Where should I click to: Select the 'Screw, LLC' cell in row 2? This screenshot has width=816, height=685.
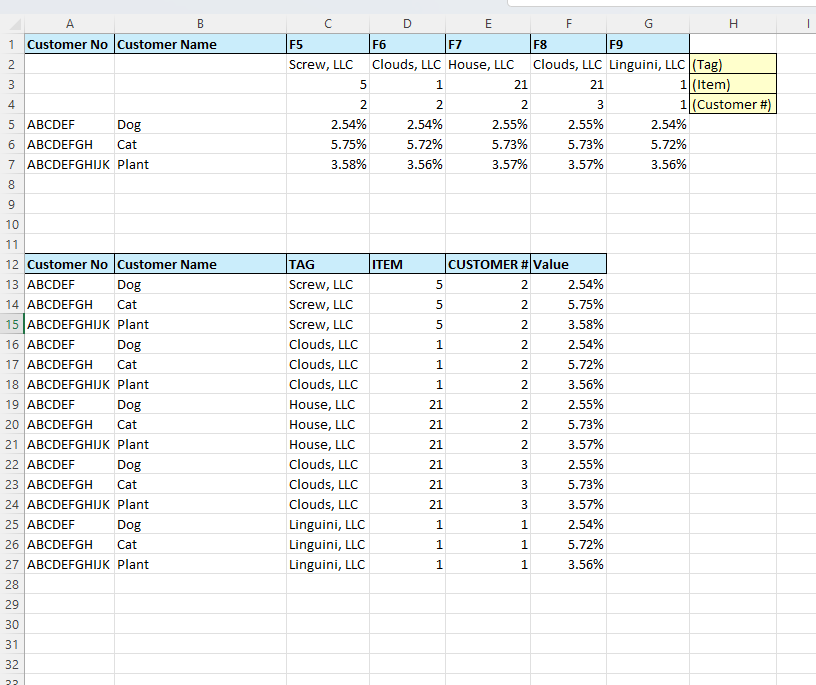(x=328, y=65)
